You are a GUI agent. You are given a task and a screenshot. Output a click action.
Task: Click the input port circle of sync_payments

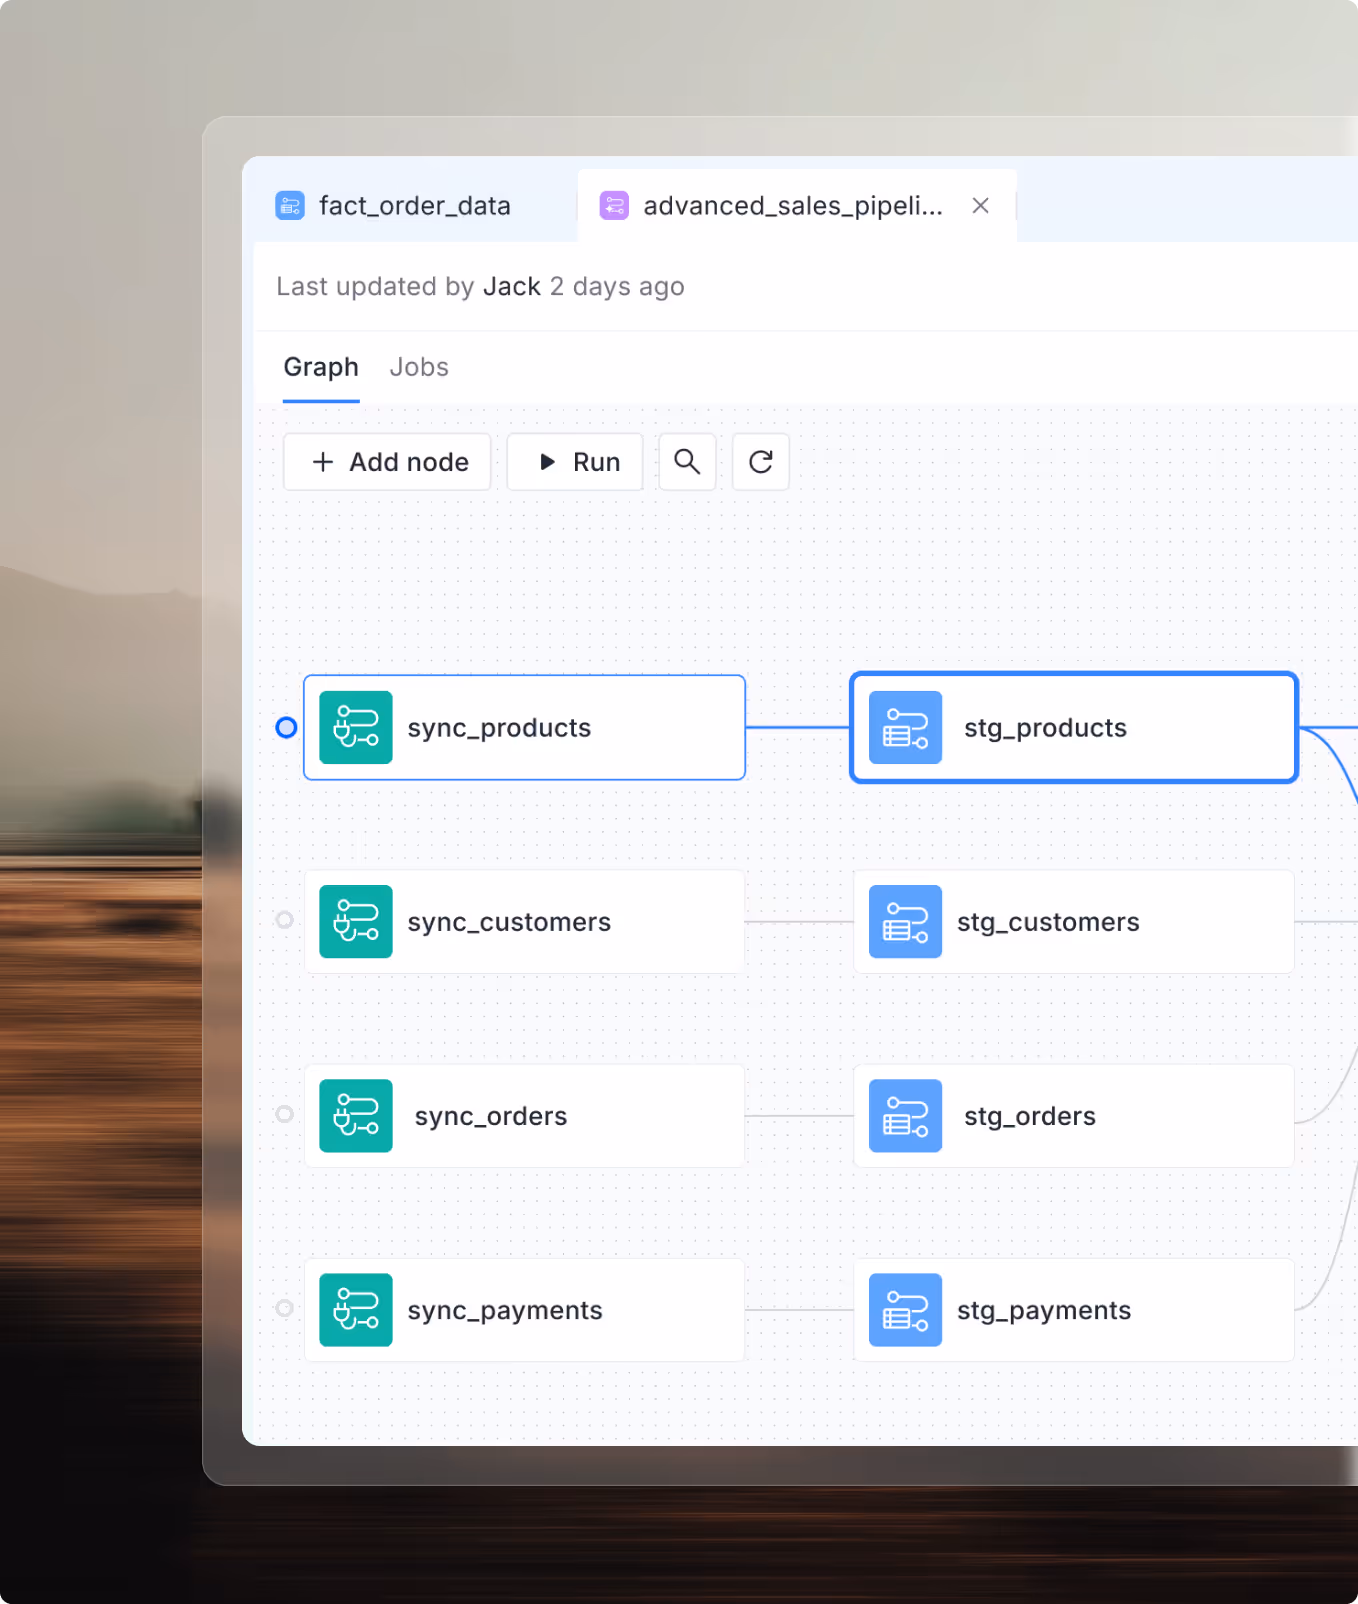click(285, 1308)
